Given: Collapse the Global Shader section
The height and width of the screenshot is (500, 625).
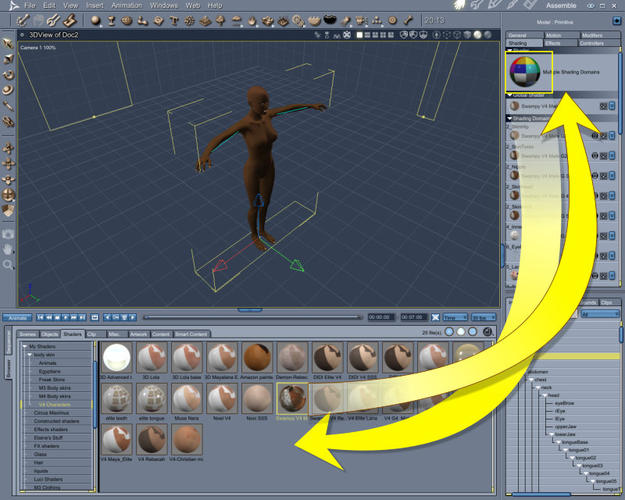Looking at the screenshot, I should pos(509,95).
